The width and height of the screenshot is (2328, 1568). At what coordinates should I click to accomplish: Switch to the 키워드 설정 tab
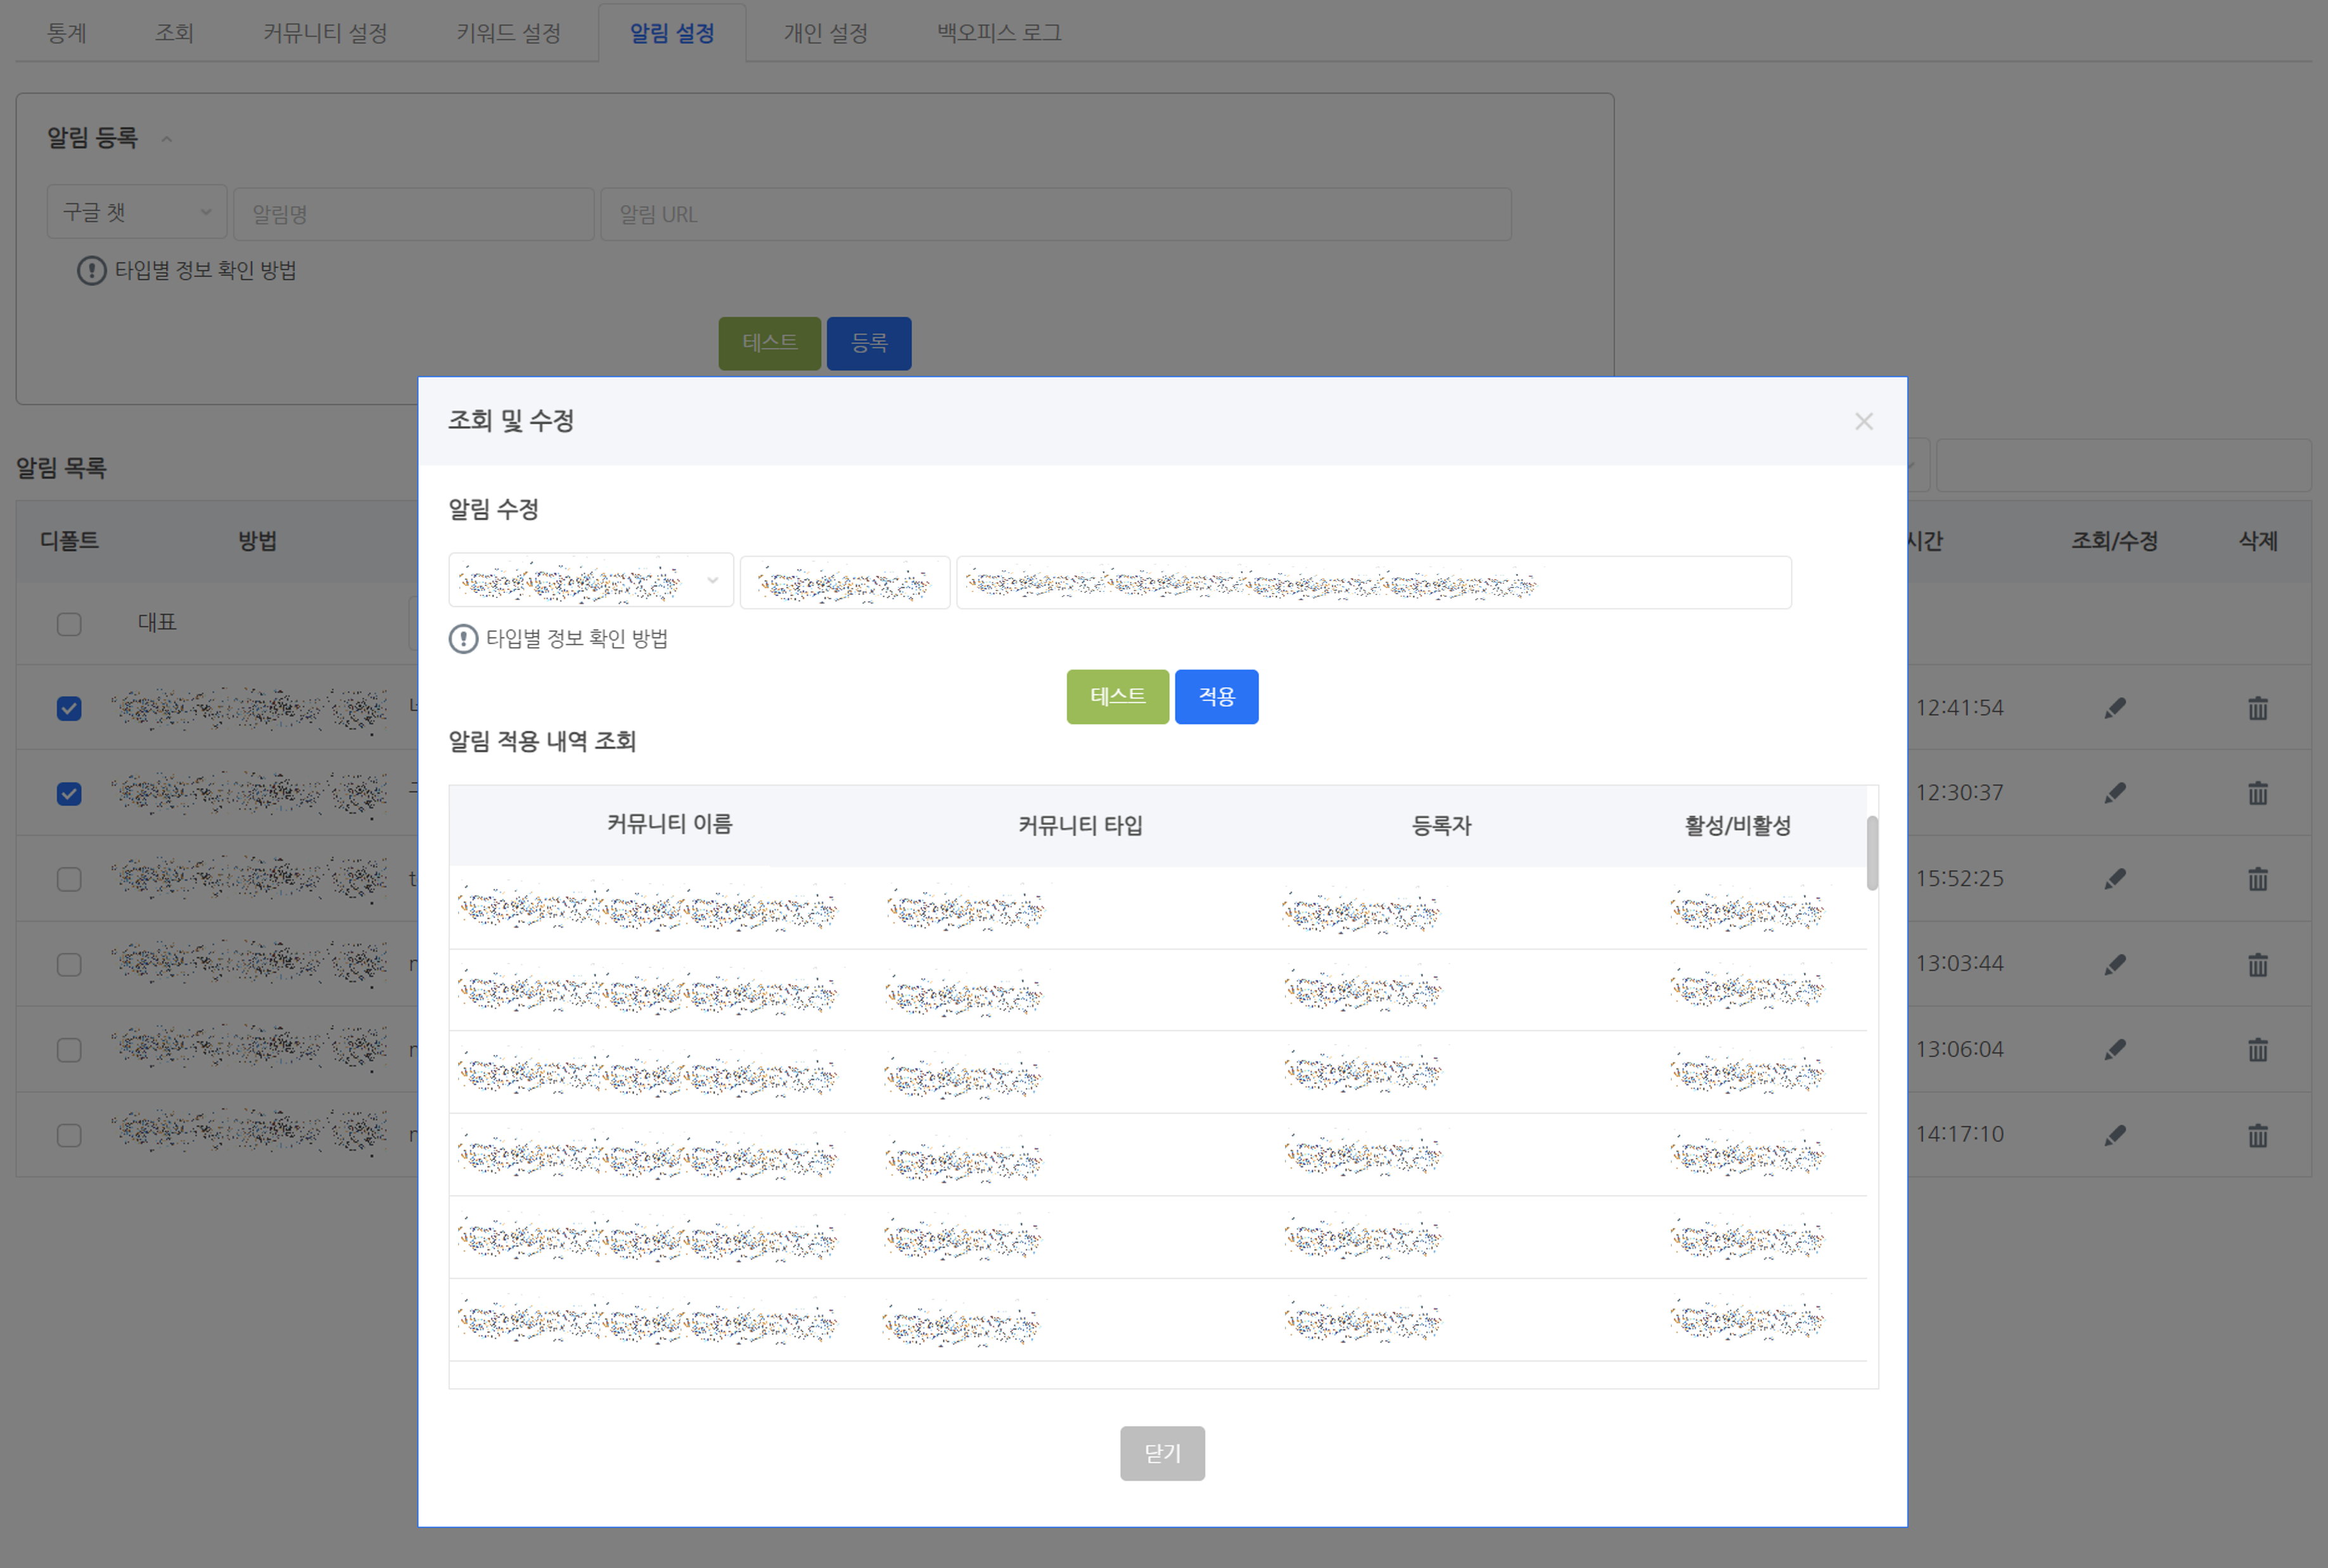[x=508, y=33]
